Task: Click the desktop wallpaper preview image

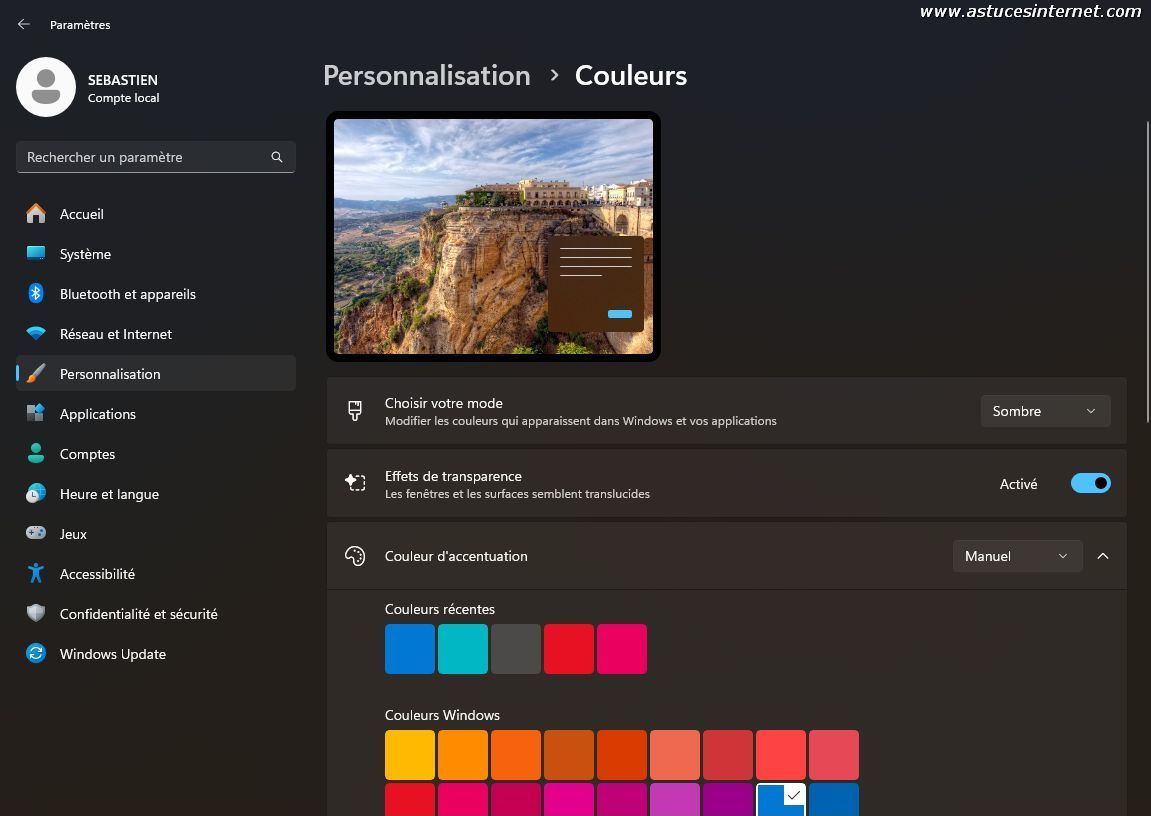Action: click(493, 236)
